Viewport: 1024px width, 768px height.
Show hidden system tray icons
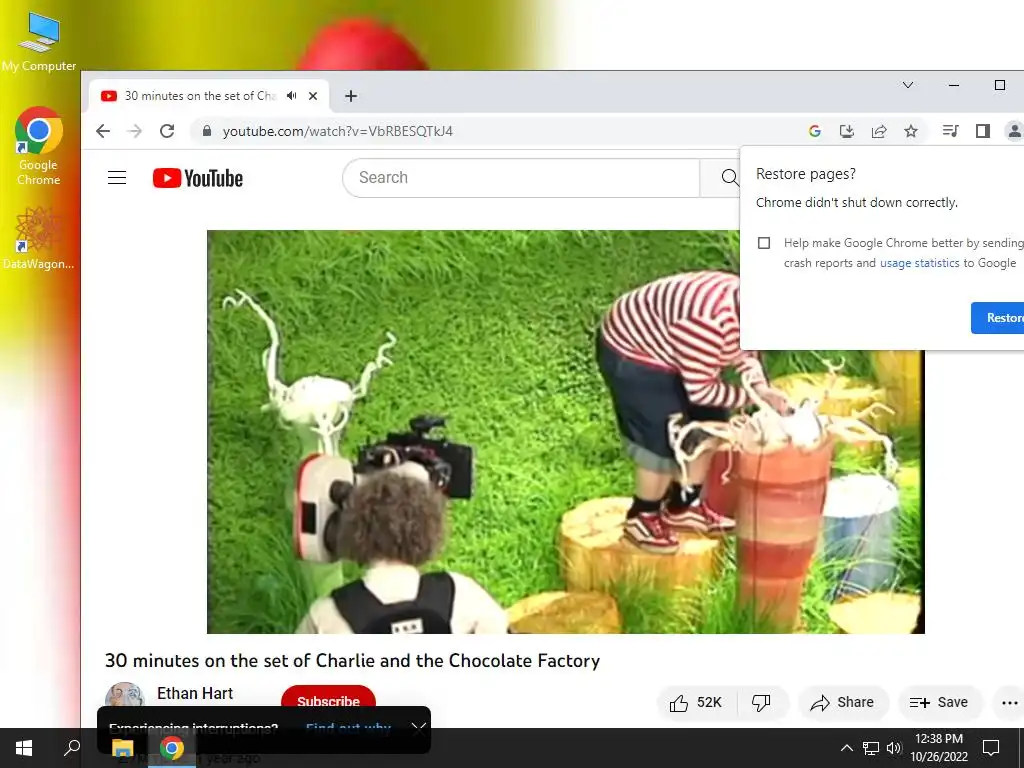(x=846, y=748)
